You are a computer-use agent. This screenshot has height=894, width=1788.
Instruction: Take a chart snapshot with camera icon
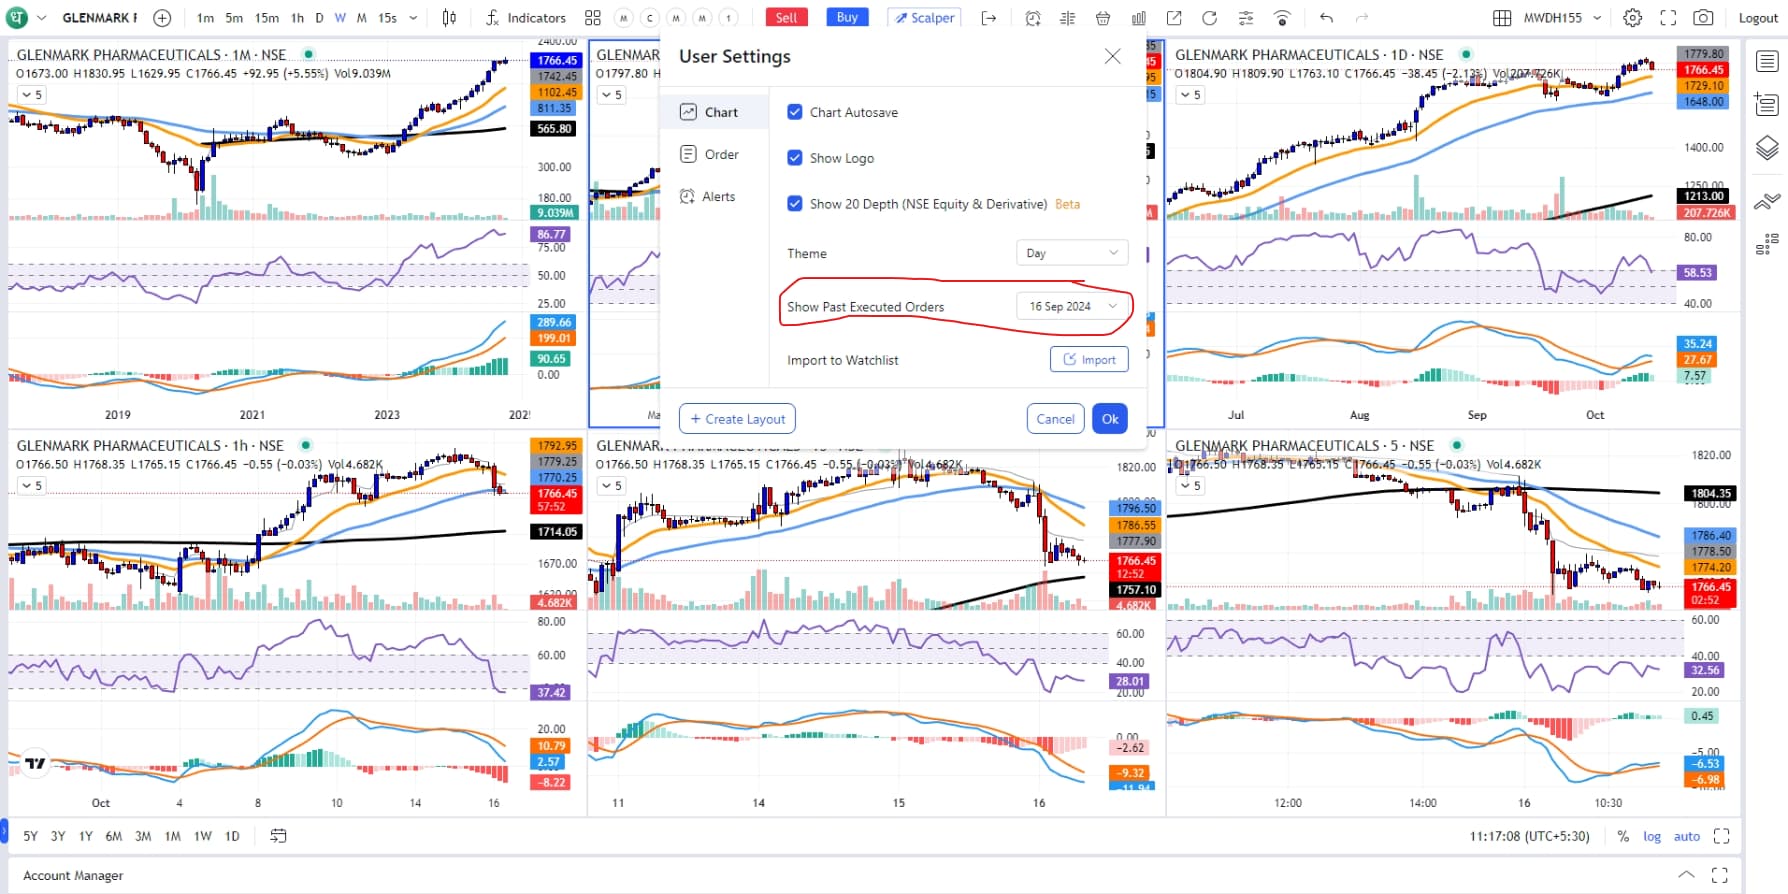1703,18
